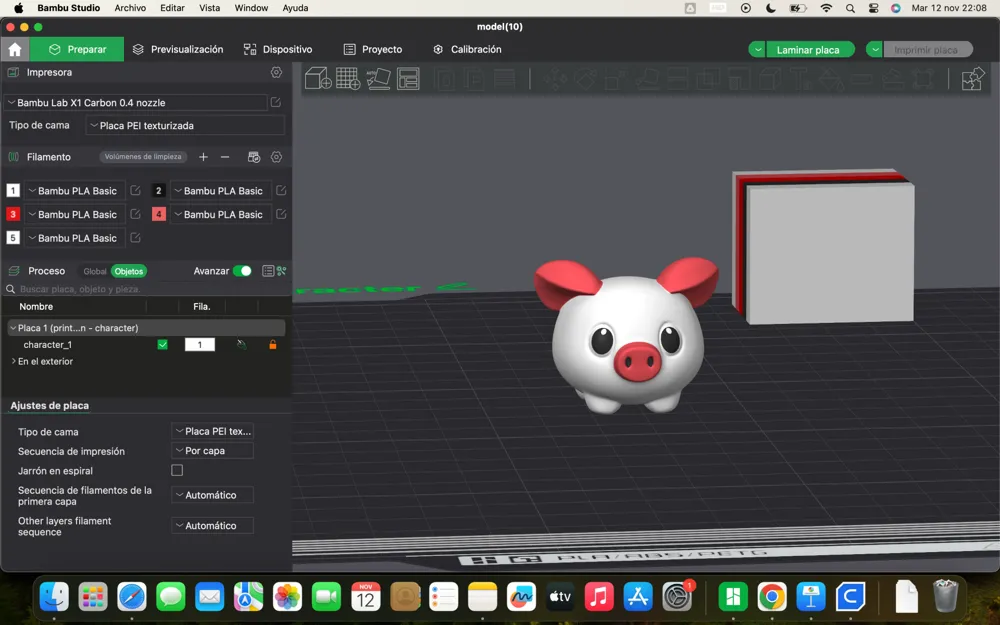Open Secuencia de impresión Por capa dropdown

coord(212,451)
